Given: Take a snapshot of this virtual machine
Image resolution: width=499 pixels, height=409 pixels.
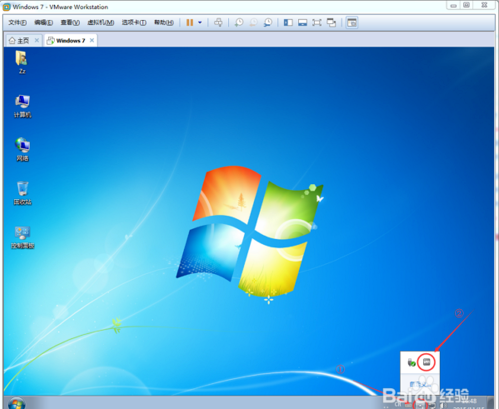Looking at the screenshot, I should pyautogui.click(x=239, y=22).
